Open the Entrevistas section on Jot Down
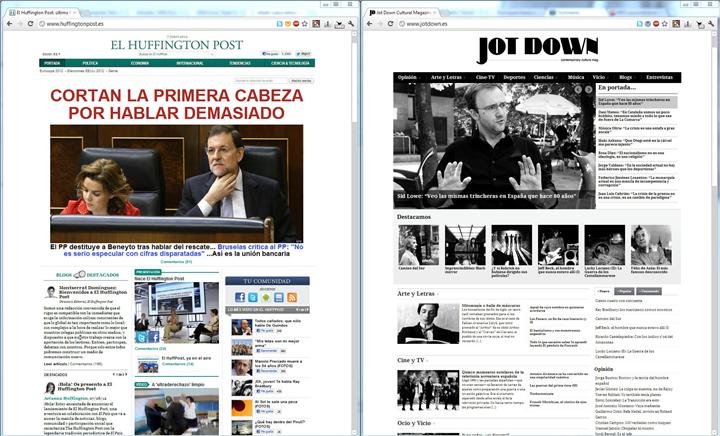The height and width of the screenshot is (436, 720). [659, 77]
